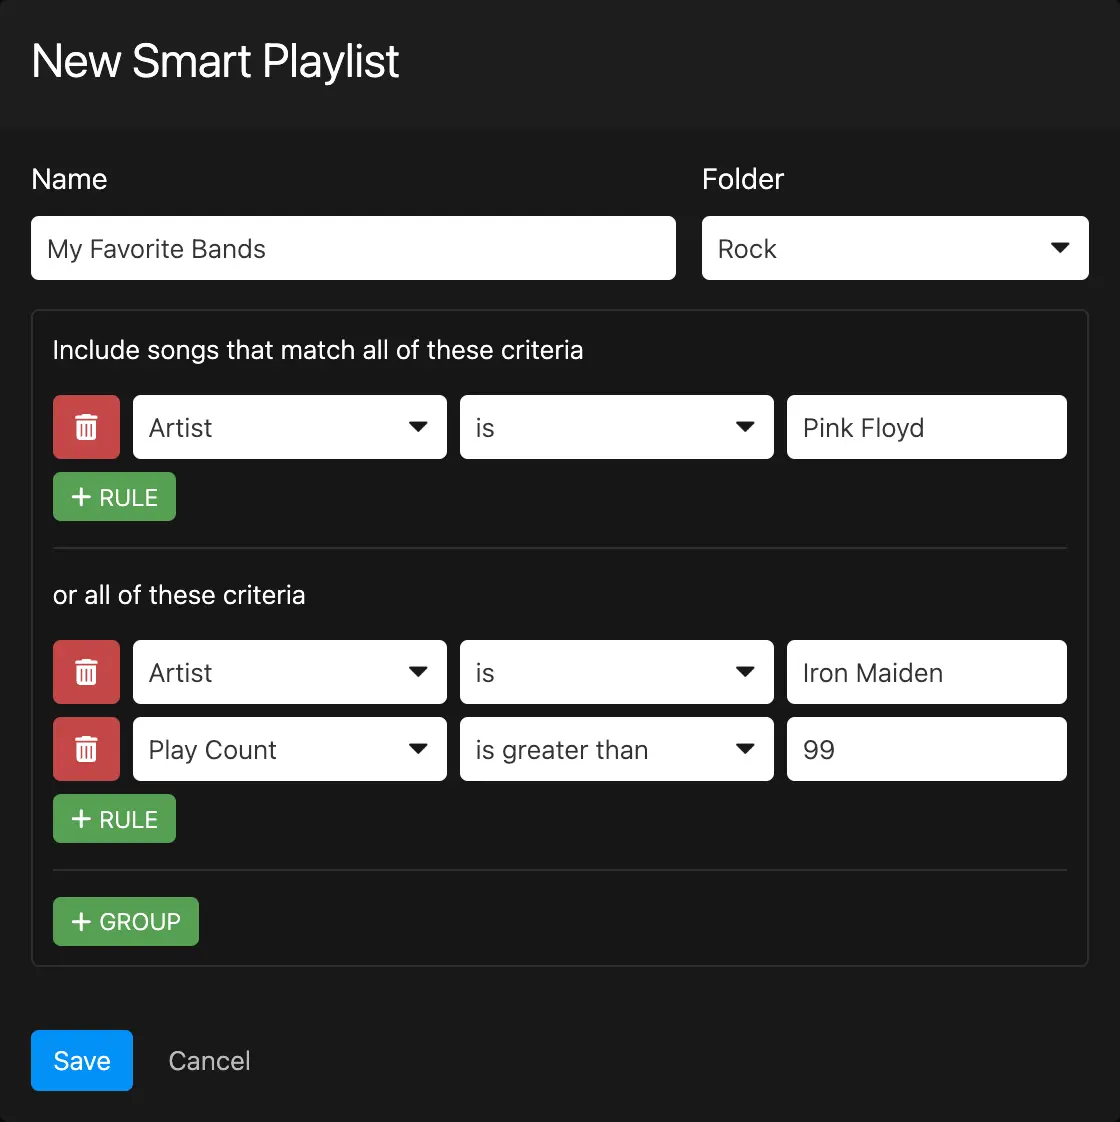Click the plus icon on the first RULE button
1120x1122 pixels.
click(81, 496)
